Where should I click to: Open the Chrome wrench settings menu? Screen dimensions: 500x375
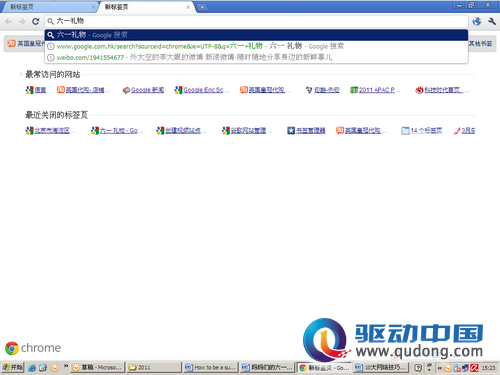(x=492, y=21)
